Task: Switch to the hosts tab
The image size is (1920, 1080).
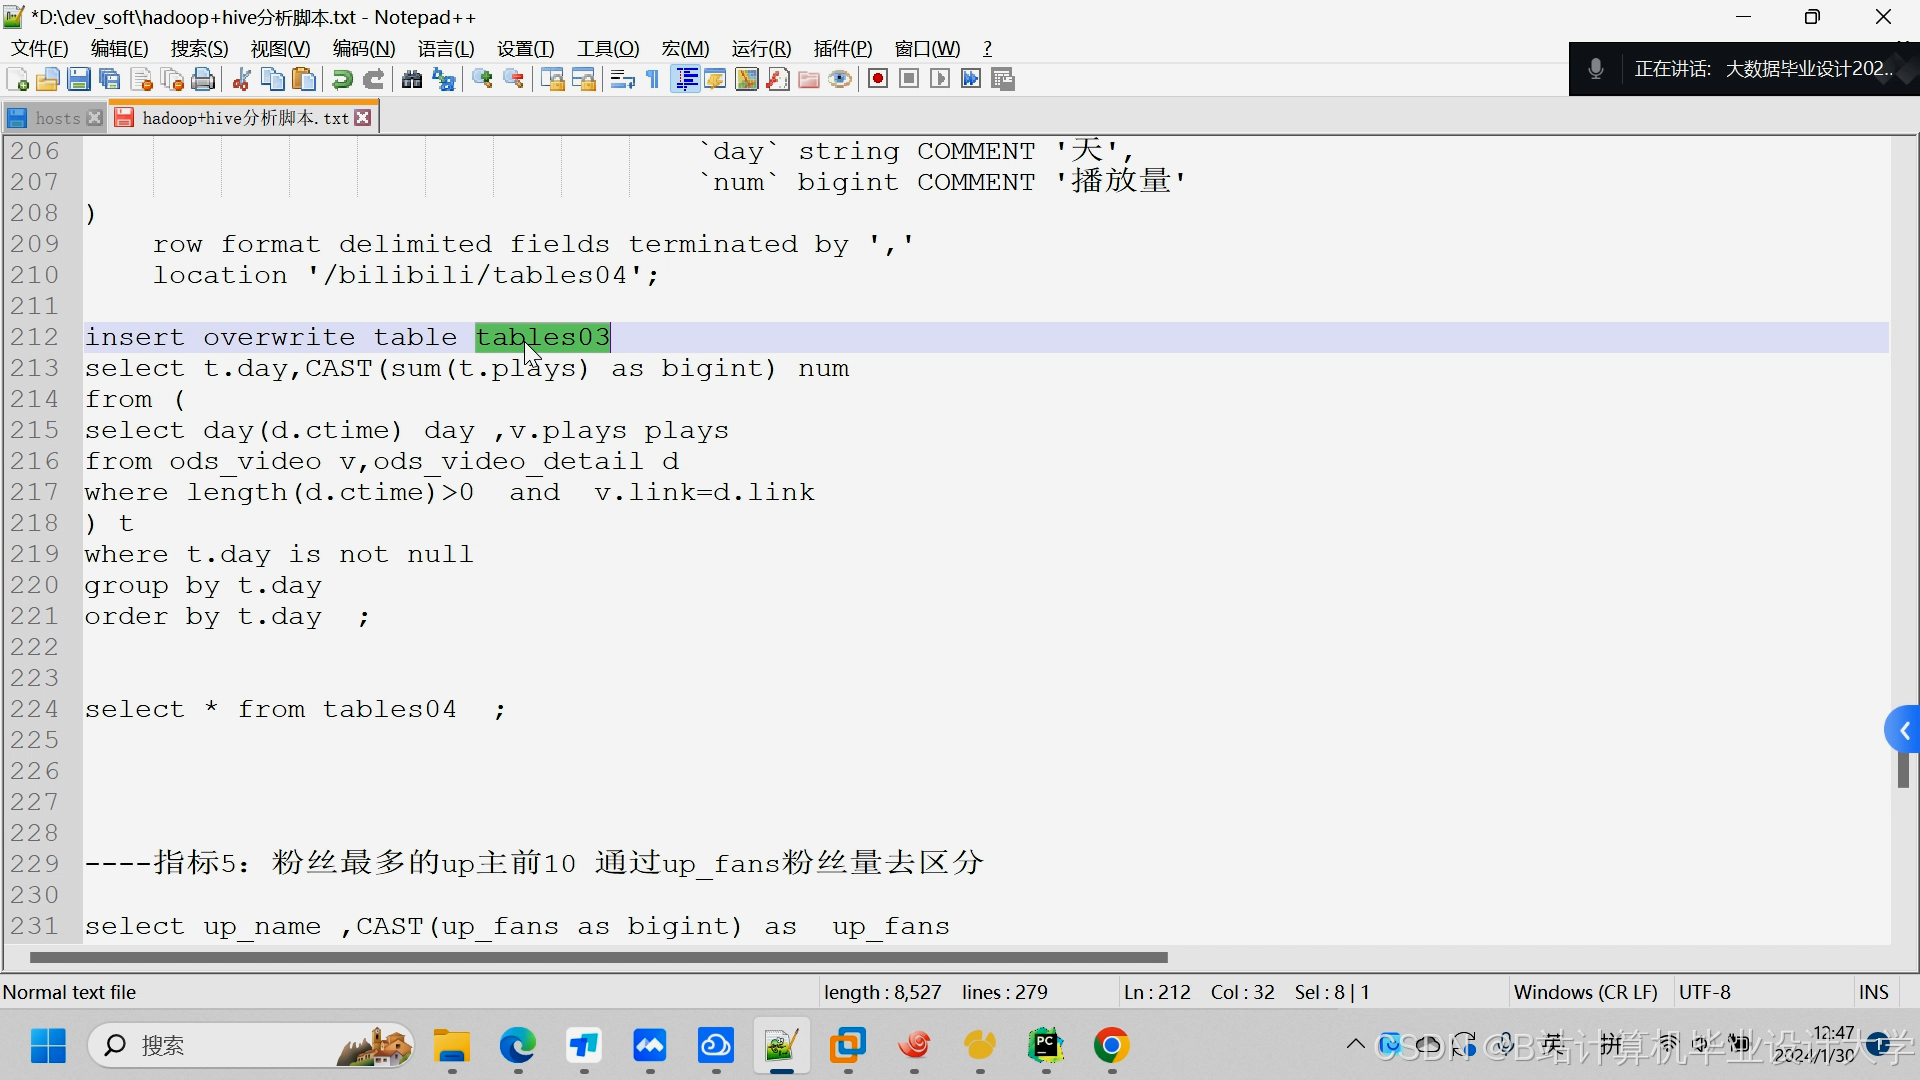Action: 56,118
